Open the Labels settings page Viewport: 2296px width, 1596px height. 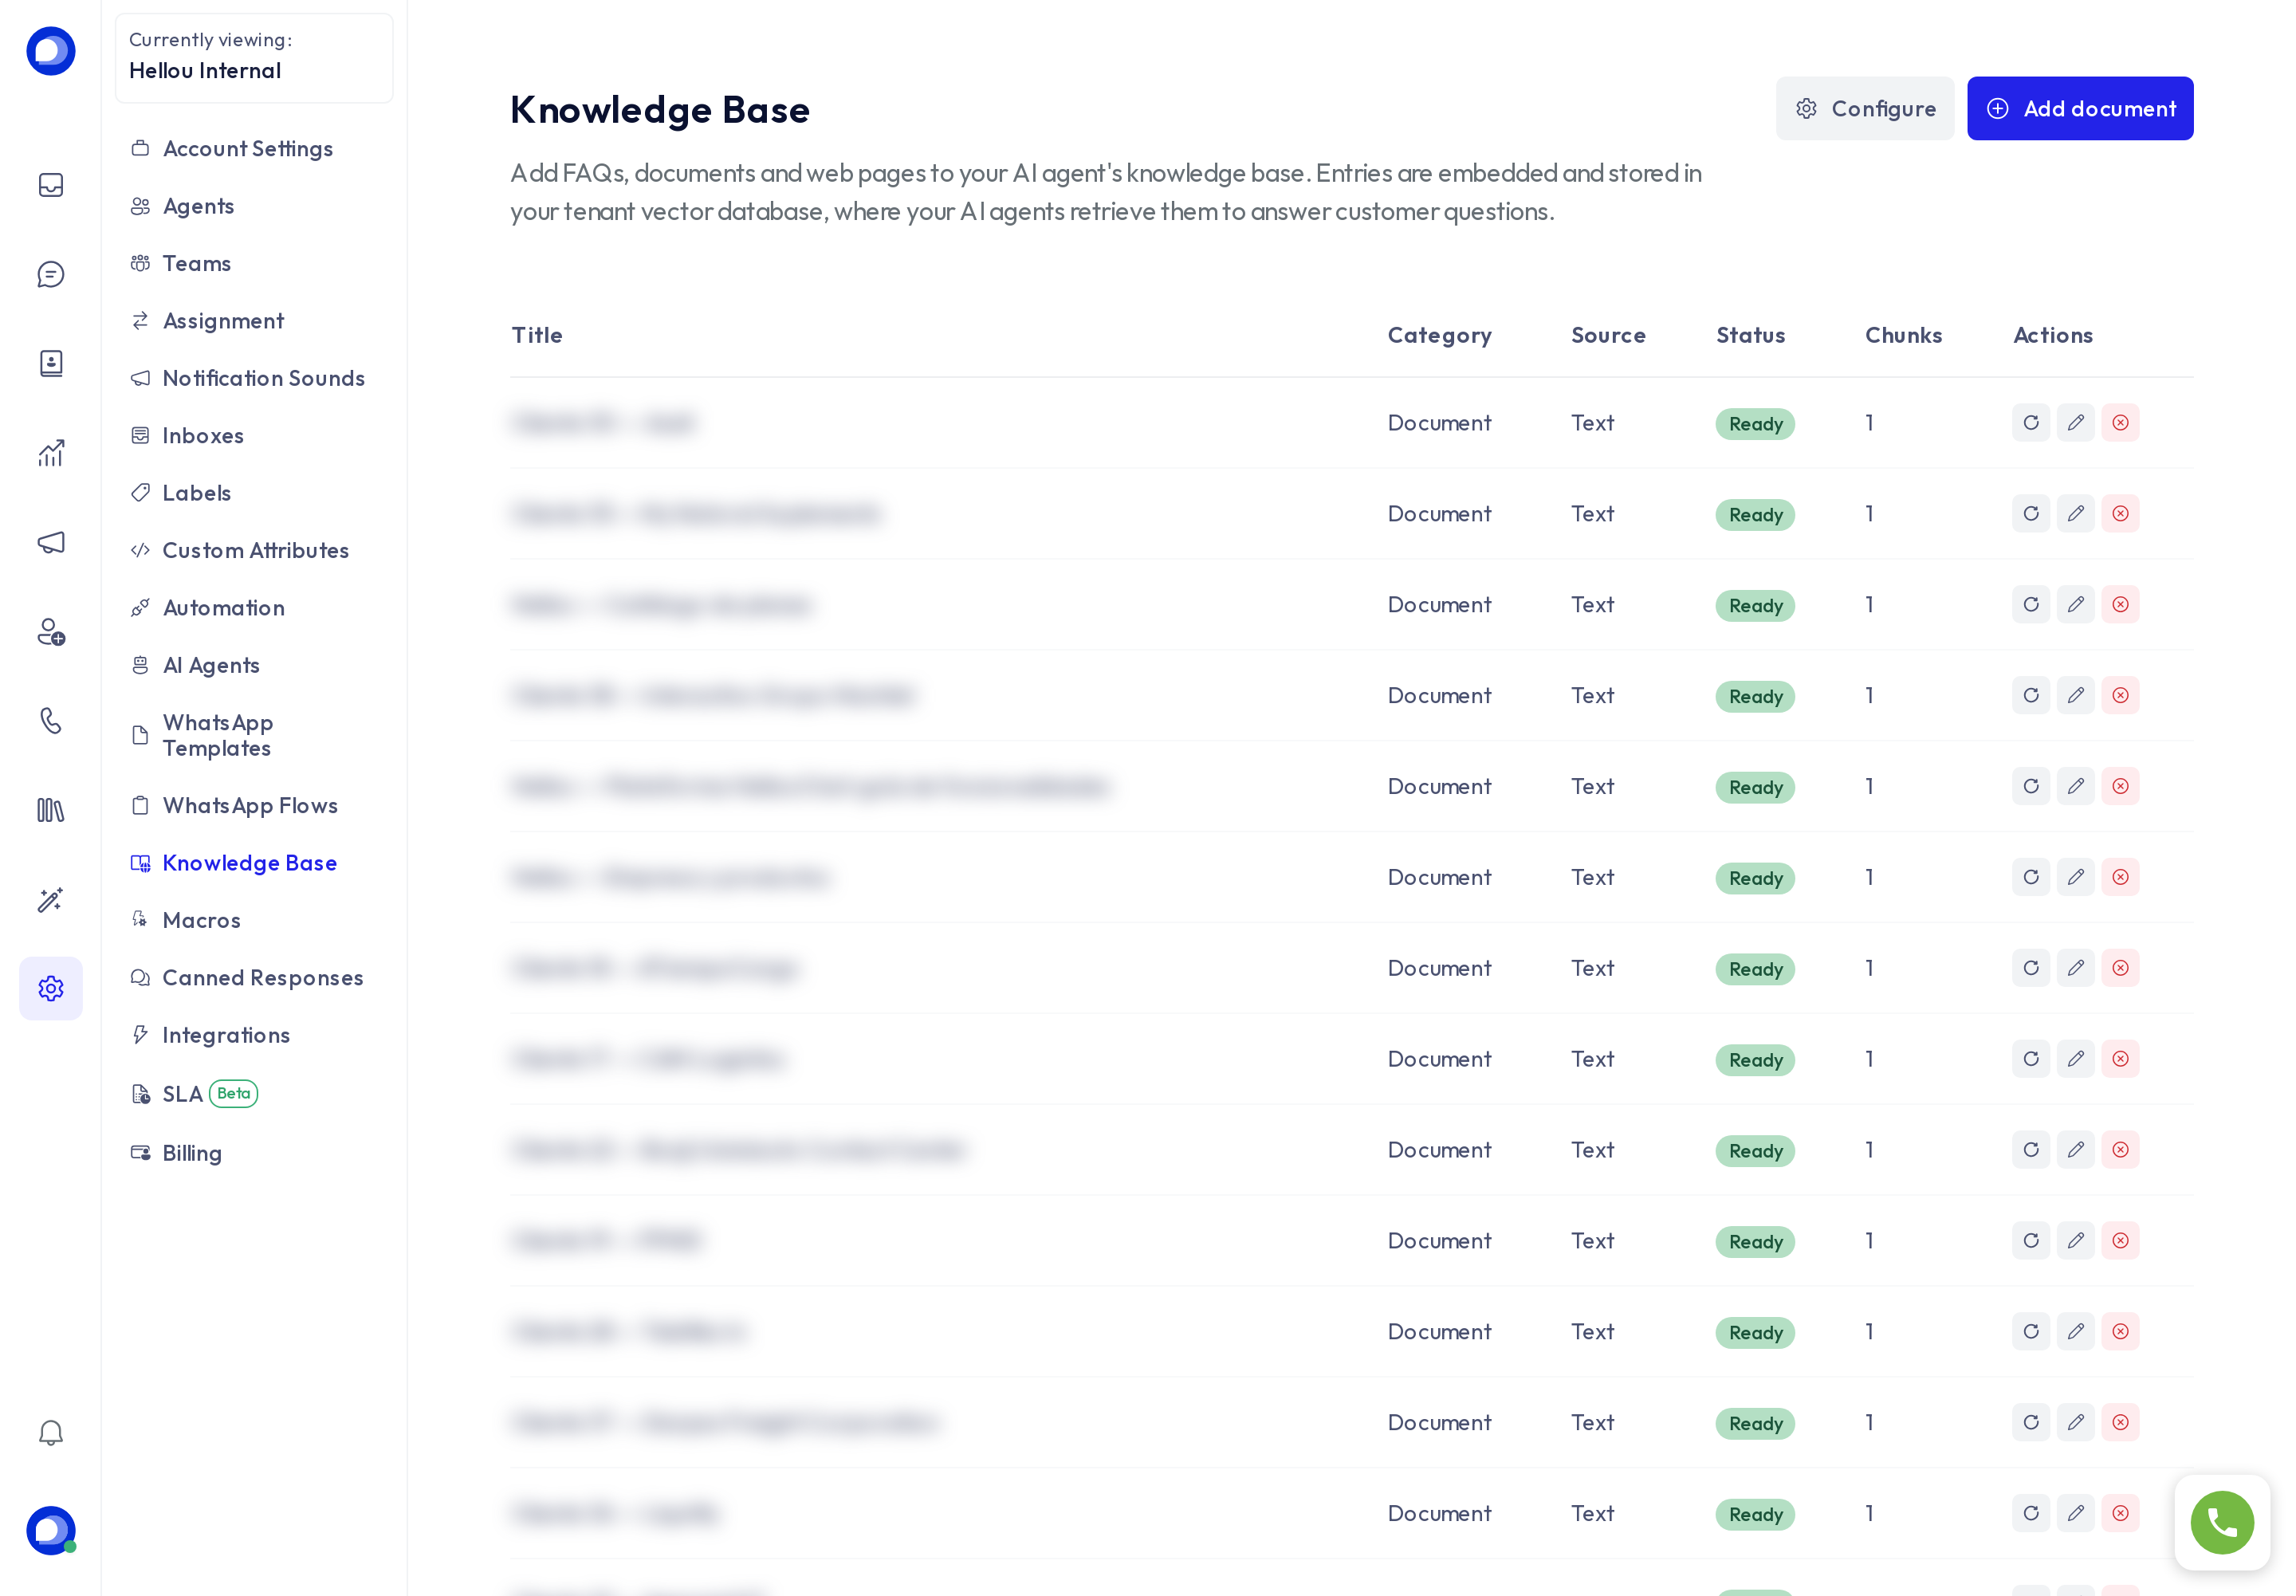pyautogui.click(x=196, y=493)
